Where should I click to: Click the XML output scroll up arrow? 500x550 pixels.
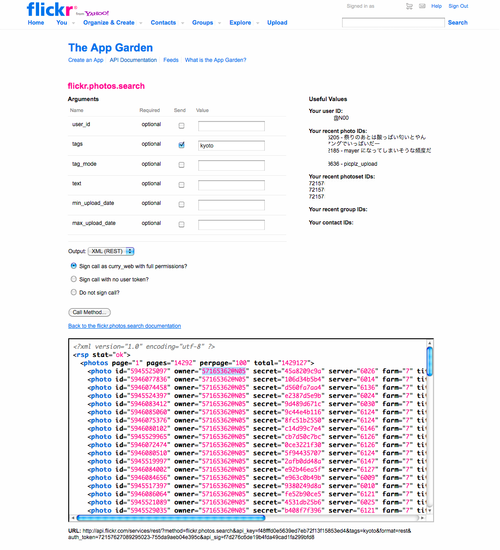429,343
